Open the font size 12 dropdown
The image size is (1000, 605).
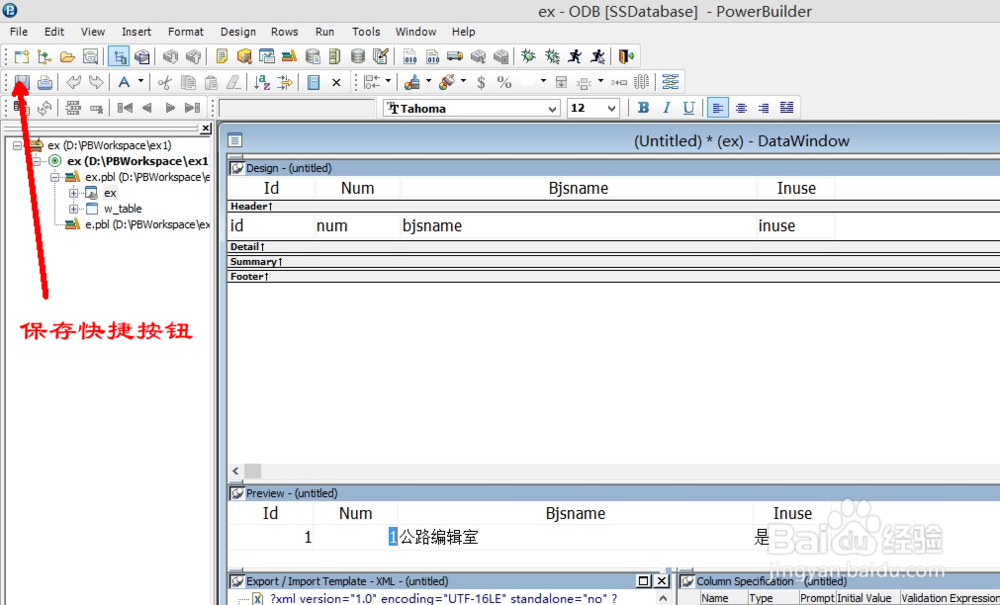tap(611, 108)
